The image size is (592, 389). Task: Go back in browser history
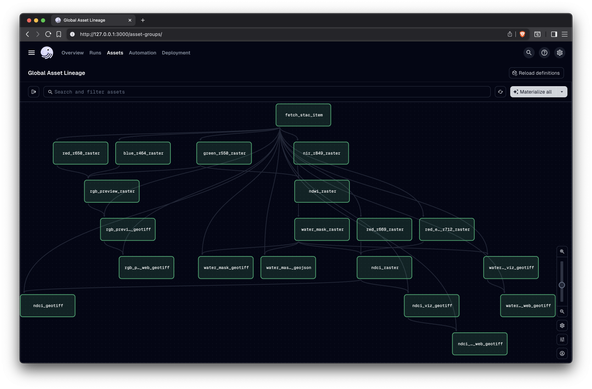tap(28, 34)
